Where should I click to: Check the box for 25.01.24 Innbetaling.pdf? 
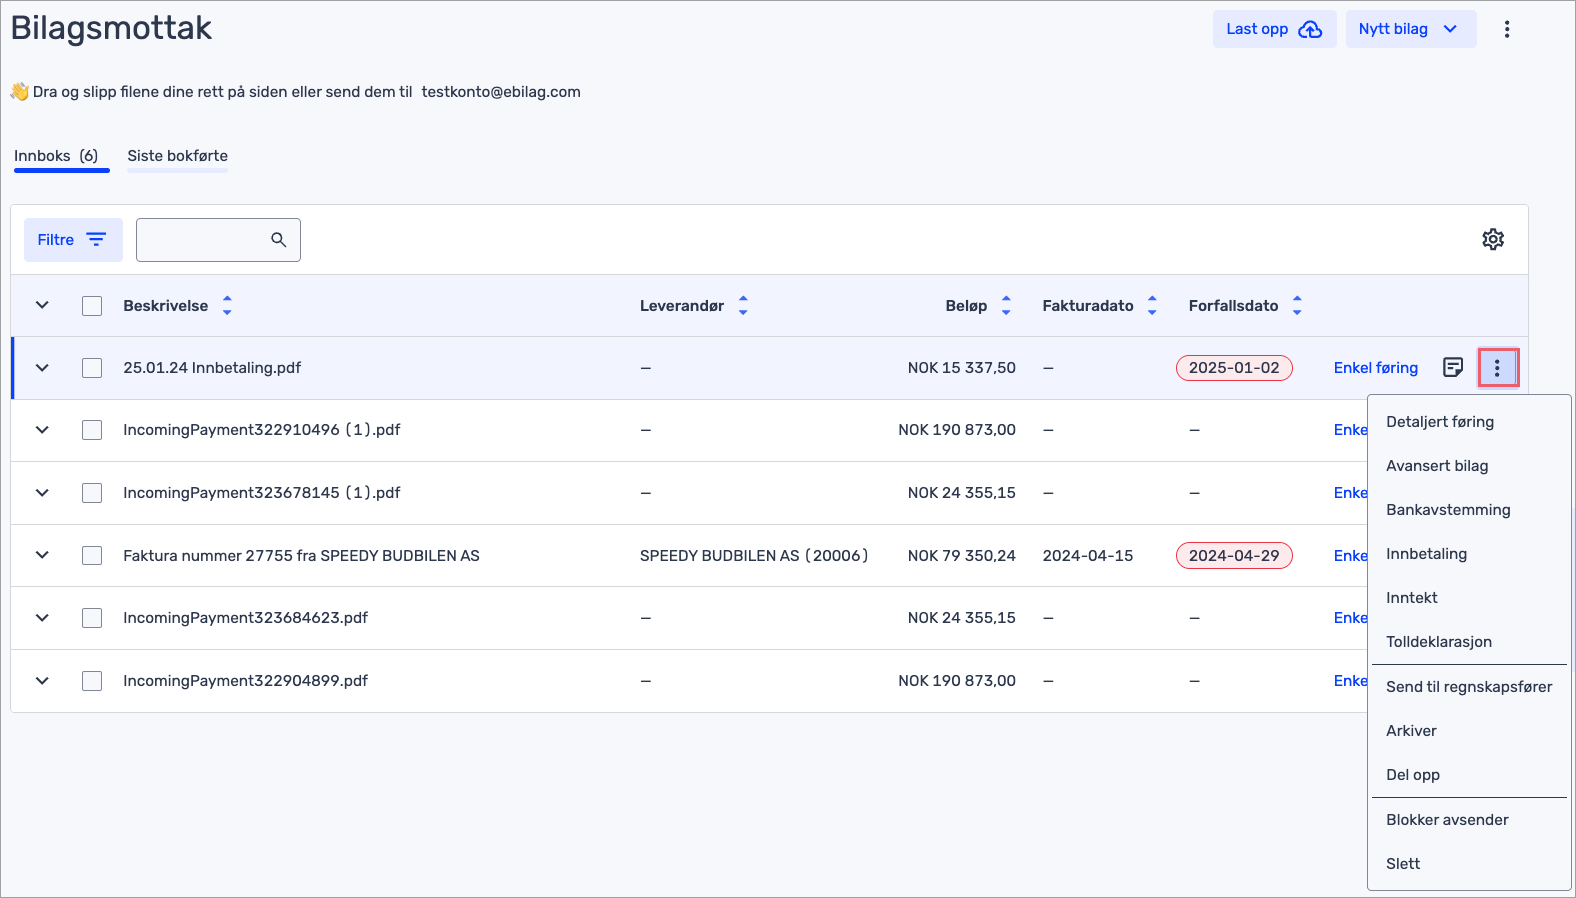(x=92, y=368)
